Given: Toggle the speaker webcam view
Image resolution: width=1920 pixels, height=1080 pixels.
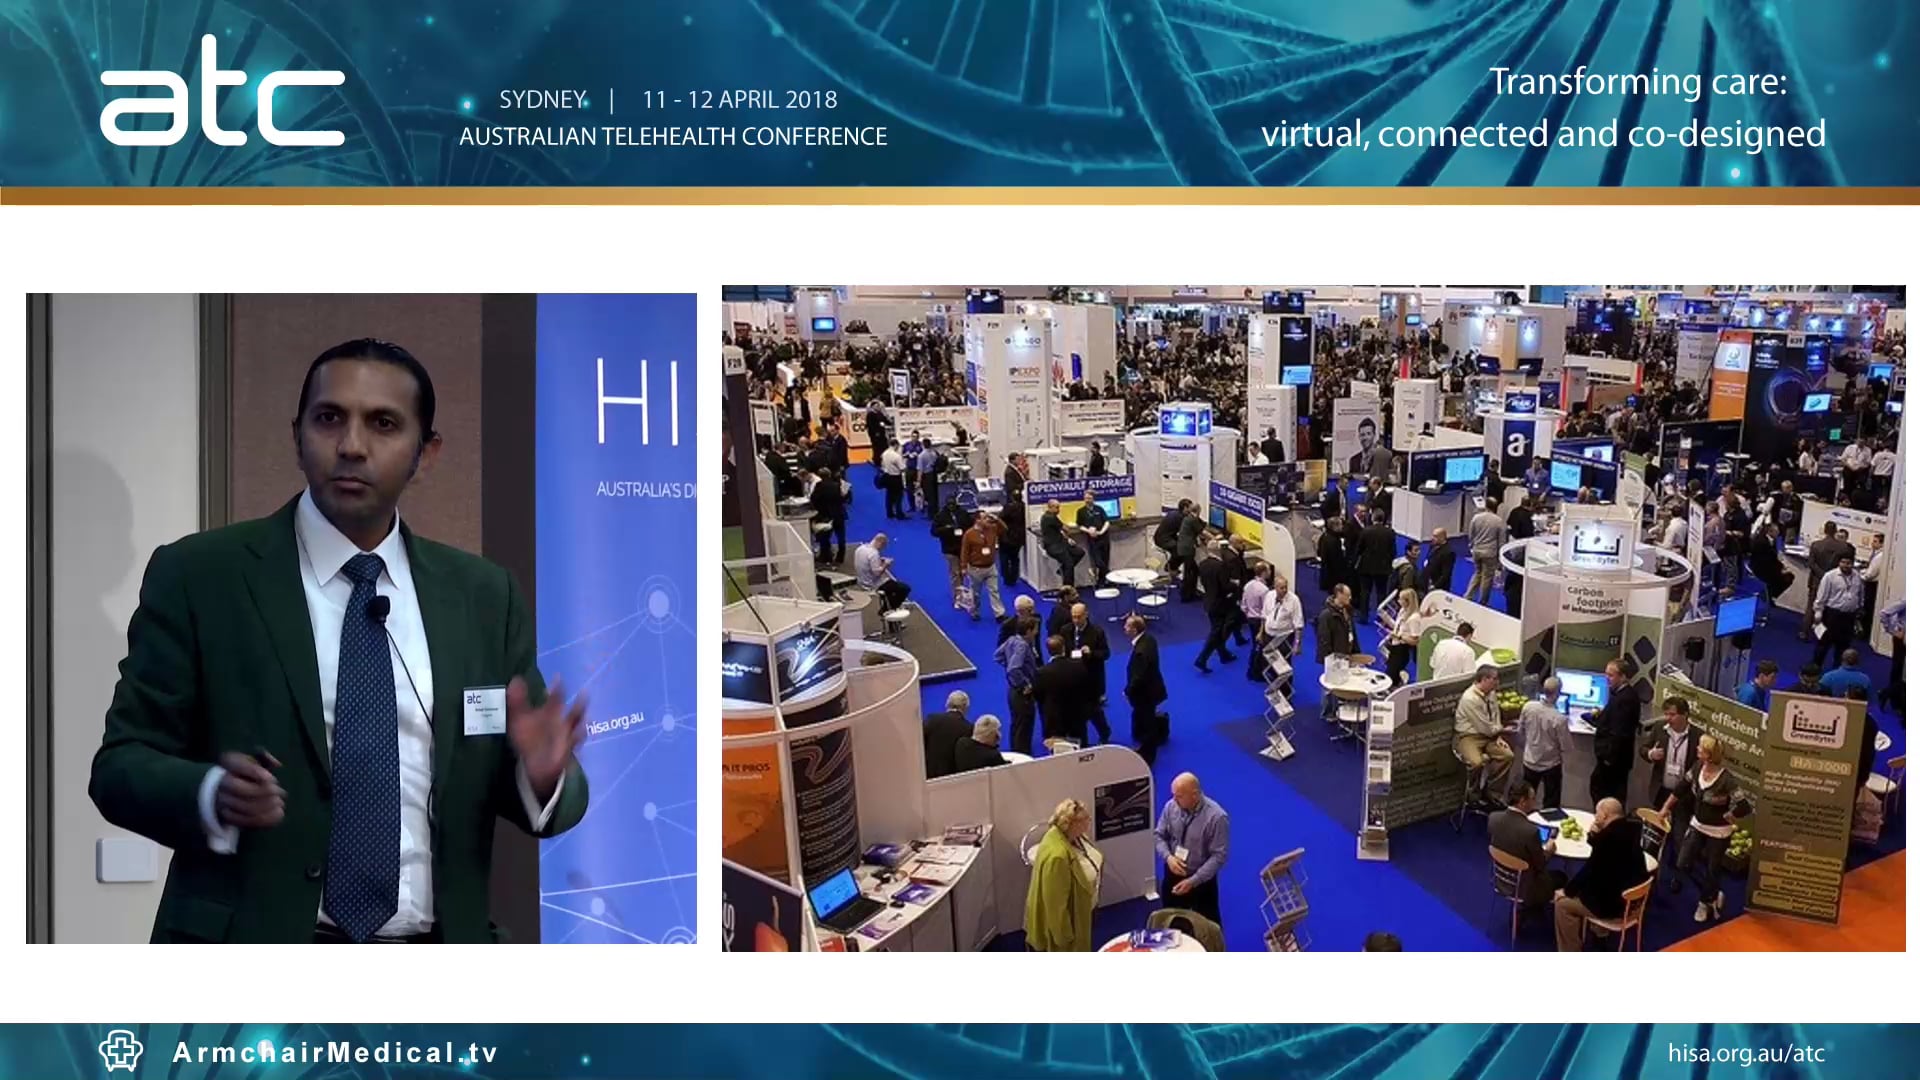Looking at the screenshot, I should 361,615.
